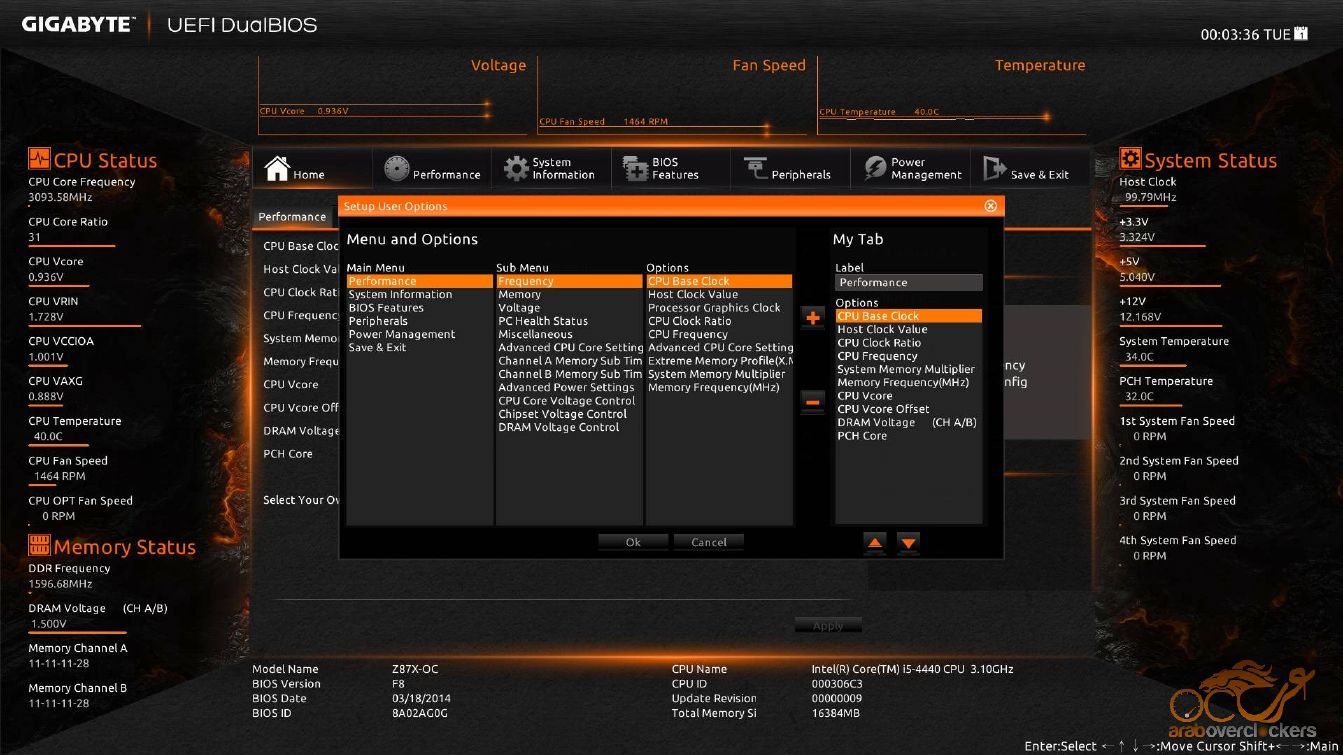Select BIOS Features in the Main Menu list
The image size is (1343, 755).
coord(386,308)
